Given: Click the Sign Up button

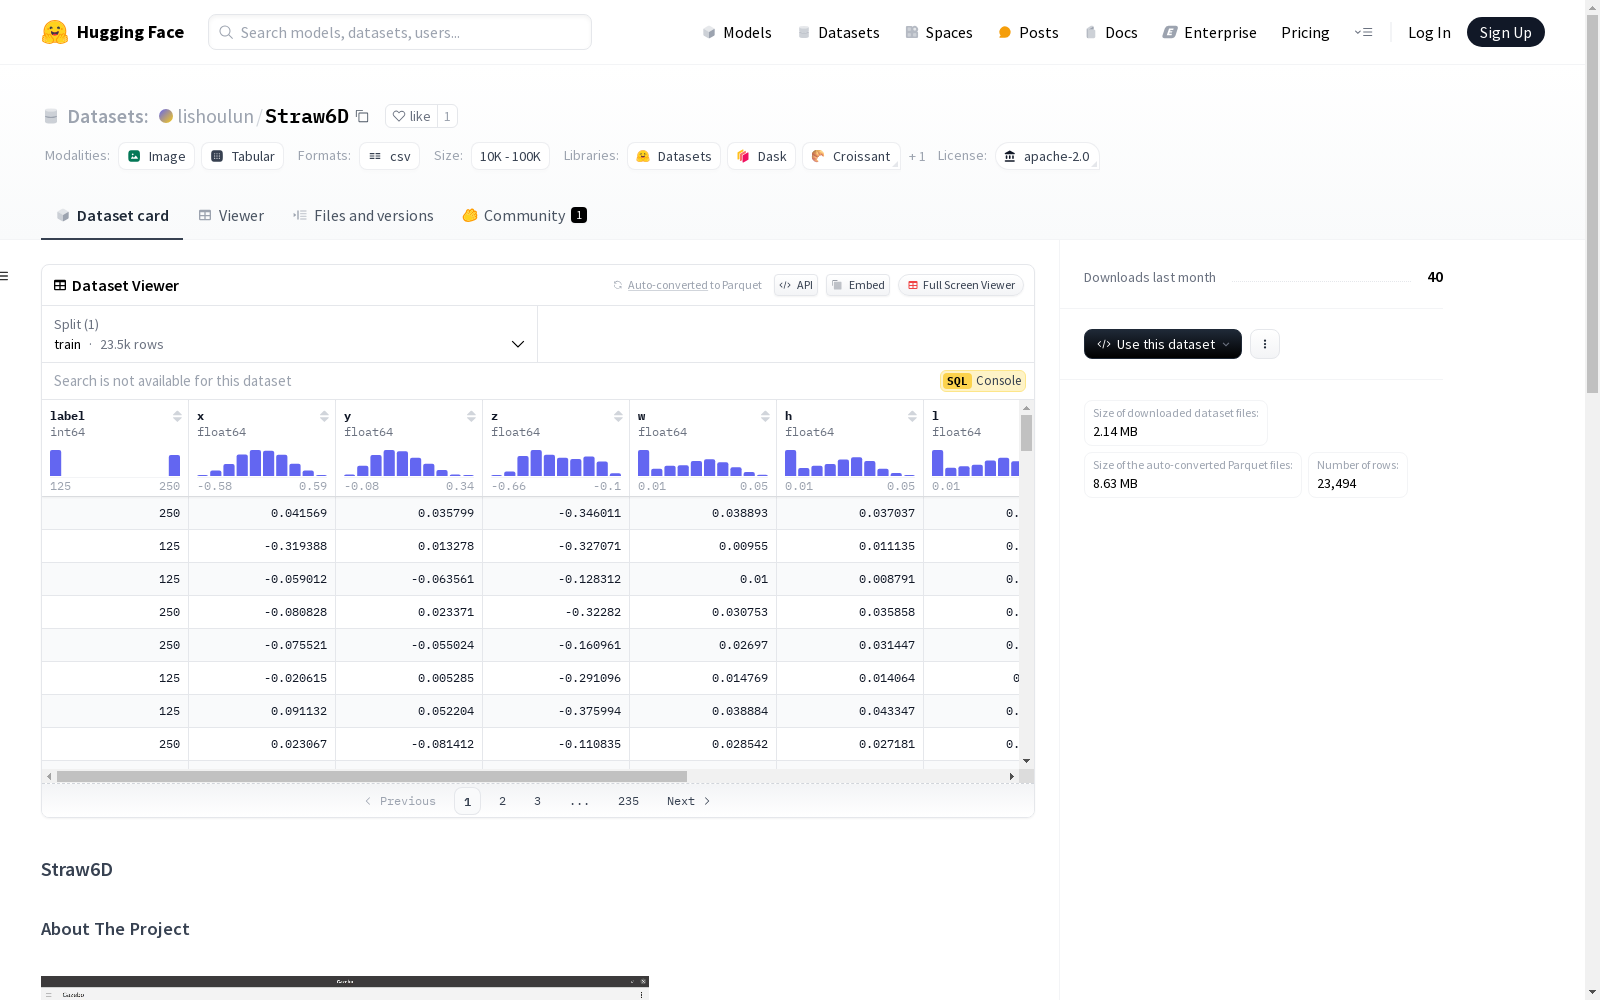Looking at the screenshot, I should 1505,32.
